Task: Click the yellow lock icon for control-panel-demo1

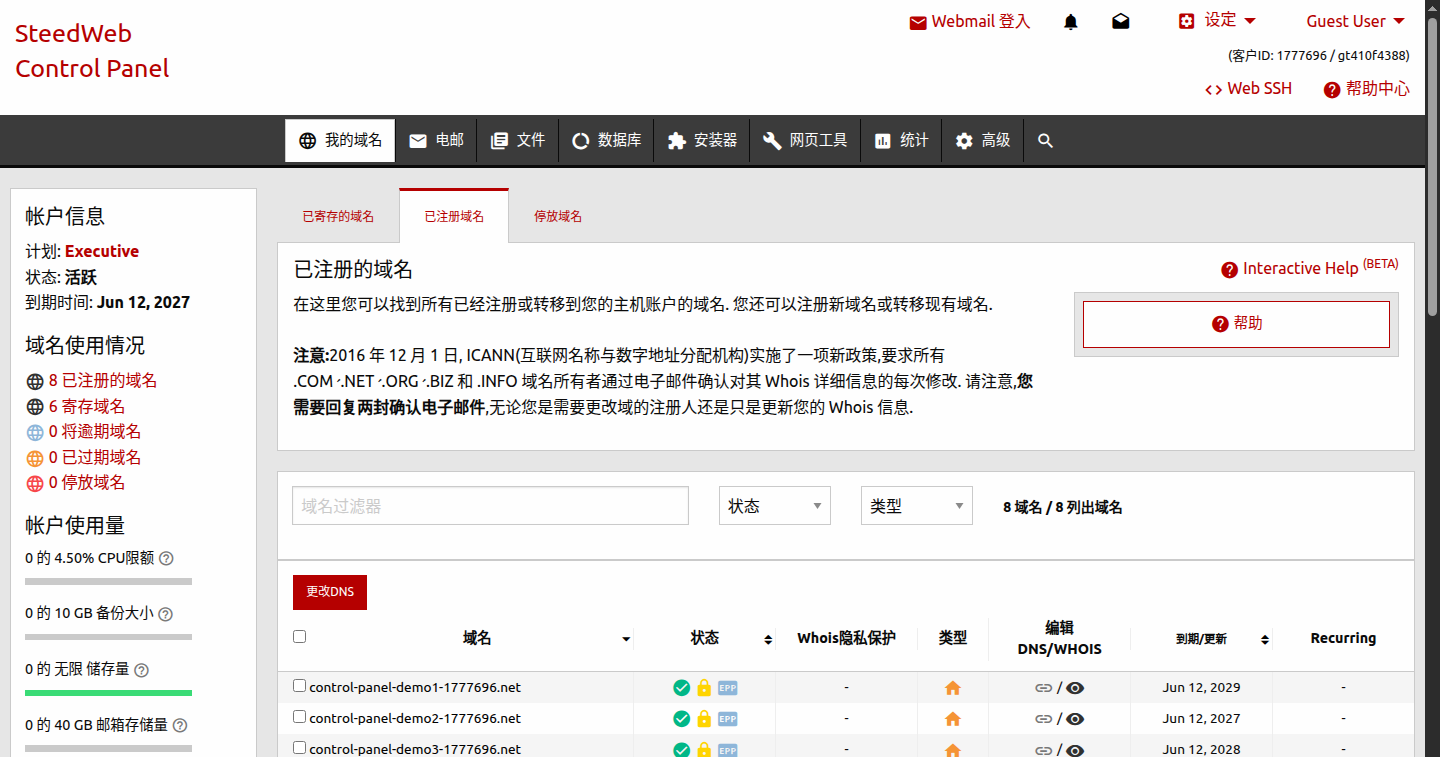Action: 704,688
